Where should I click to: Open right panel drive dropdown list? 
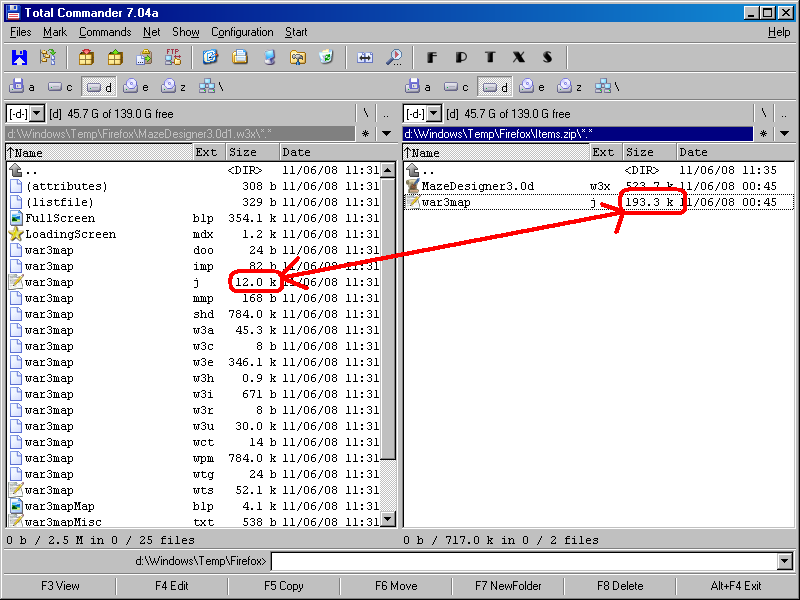433,114
